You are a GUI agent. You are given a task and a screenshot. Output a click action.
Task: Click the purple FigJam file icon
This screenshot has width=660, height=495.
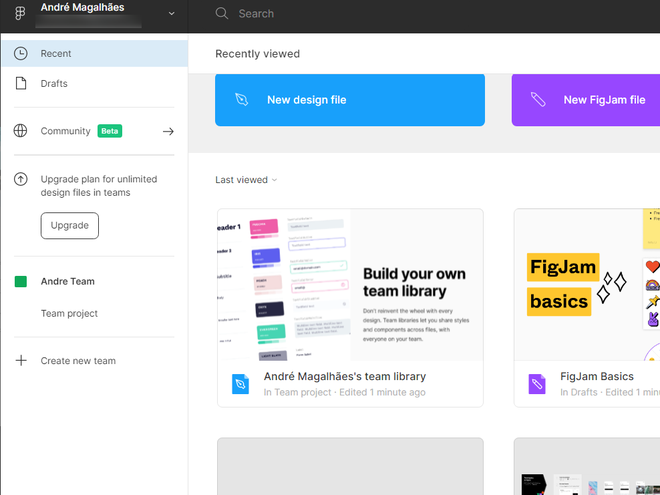tap(537, 384)
